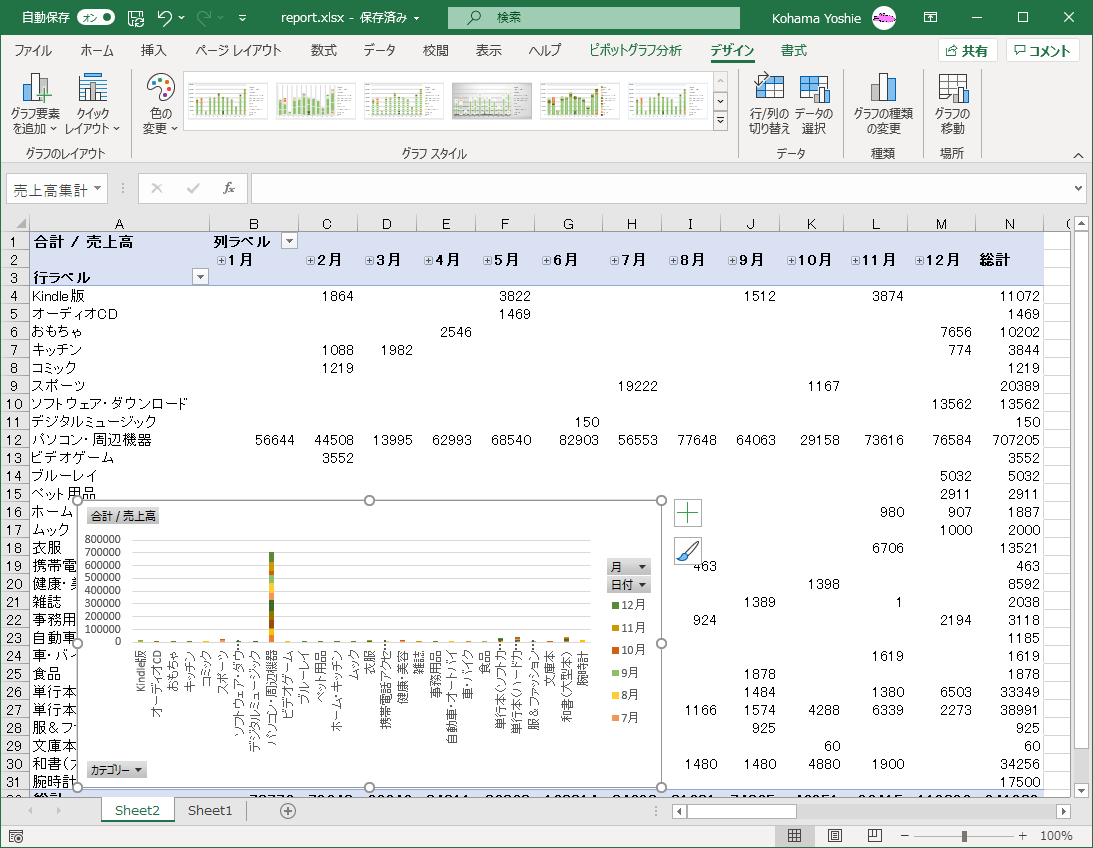Screen dimensions: 1093x848
Task: Click the コメント button
Action: (1043, 51)
